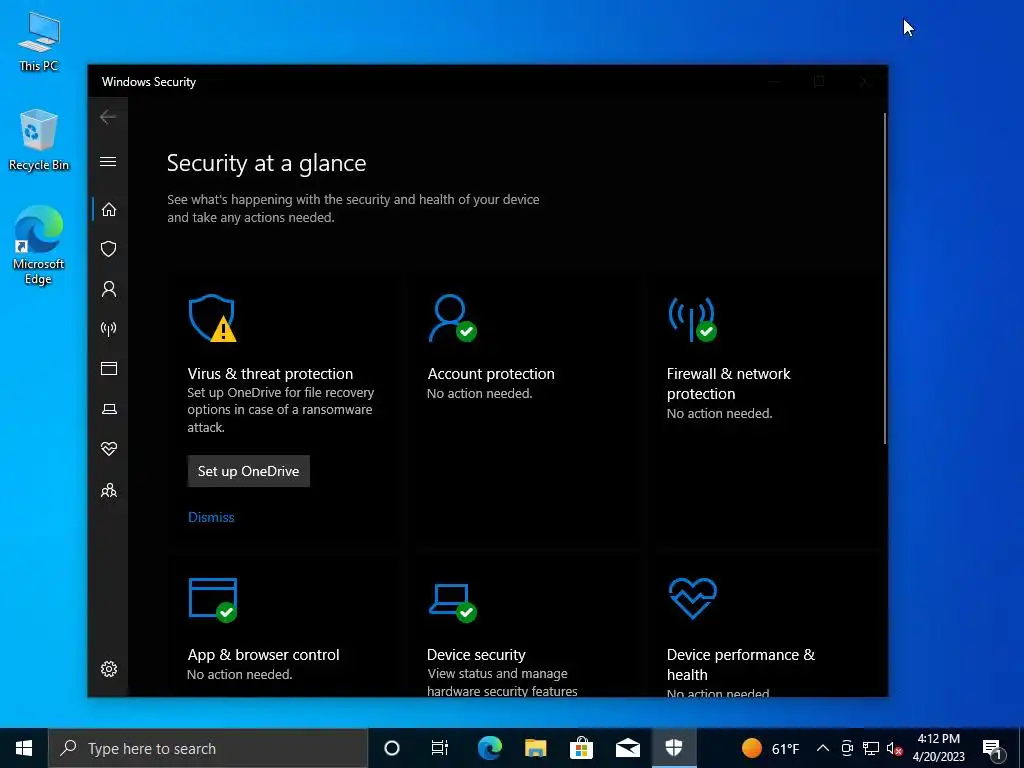Click the App & browser control tile icon
Image resolution: width=1024 pixels, height=768 pixels.
click(213, 600)
